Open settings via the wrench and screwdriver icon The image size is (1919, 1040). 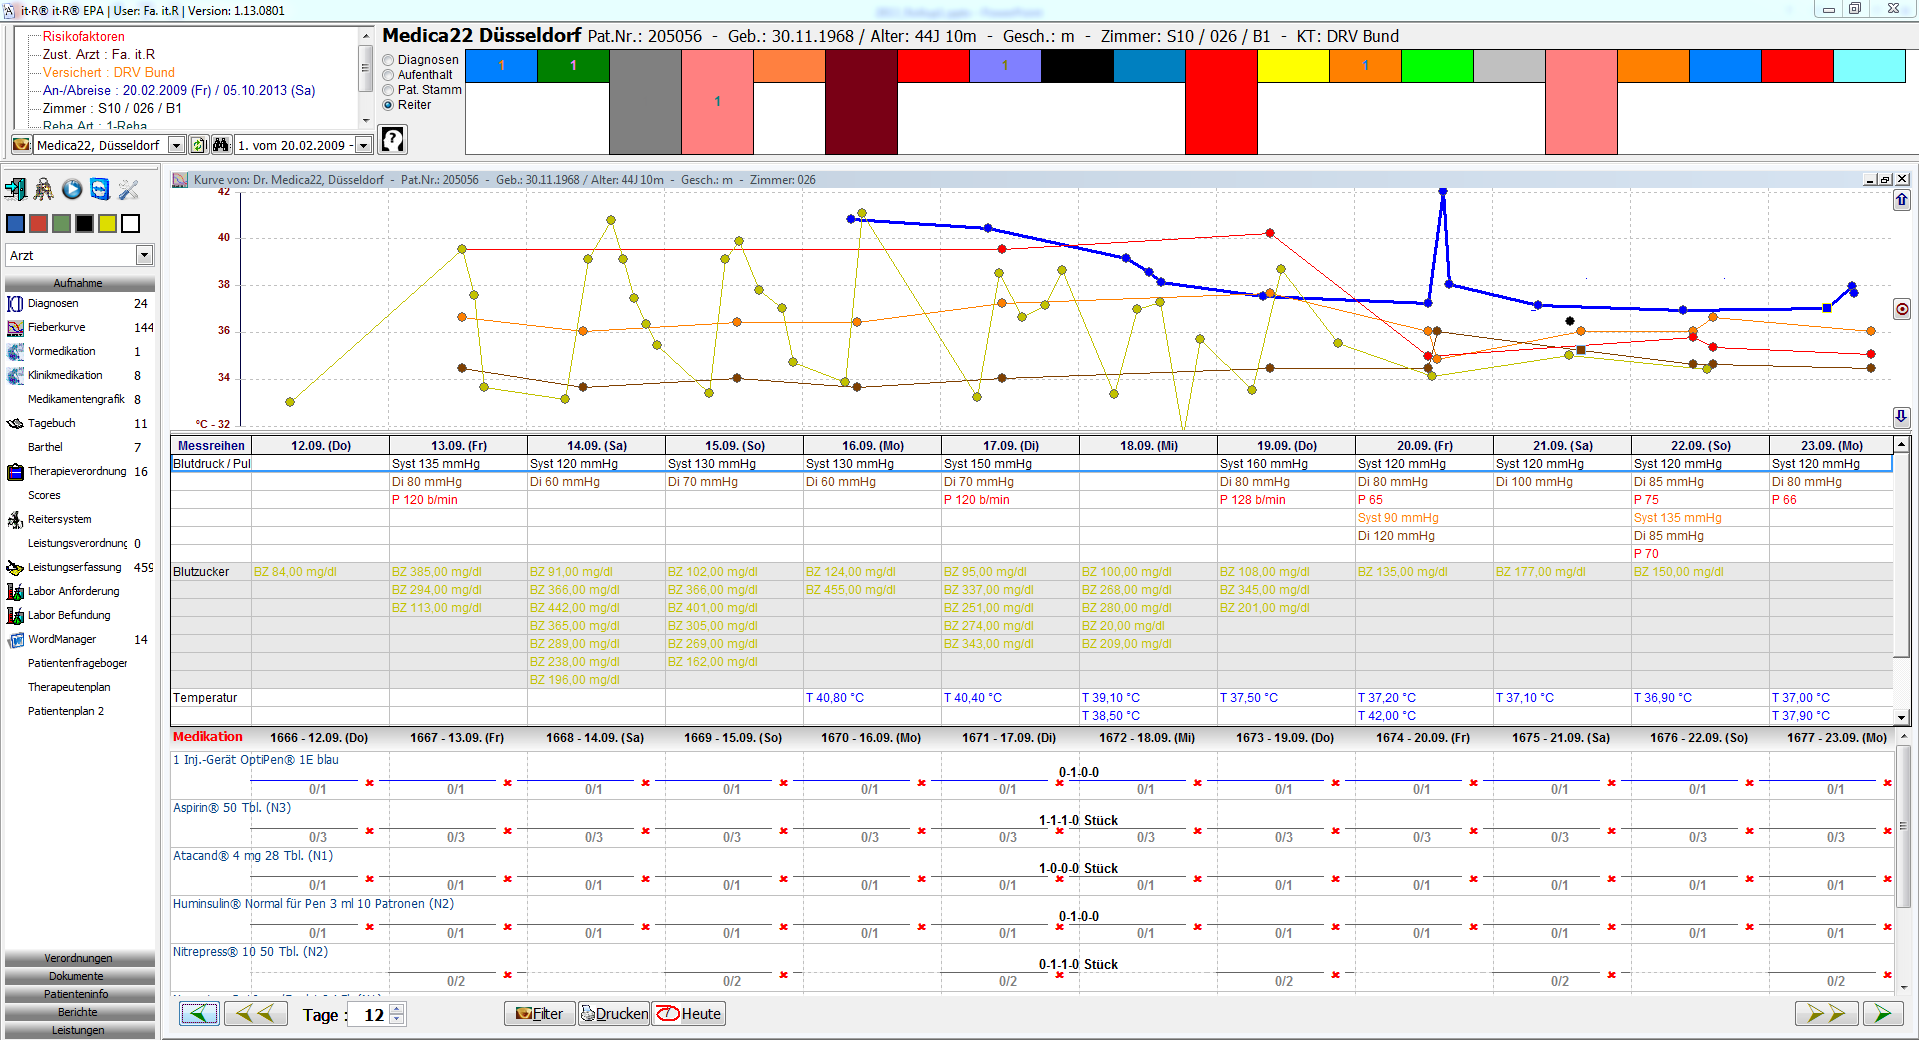pyautogui.click(x=128, y=189)
